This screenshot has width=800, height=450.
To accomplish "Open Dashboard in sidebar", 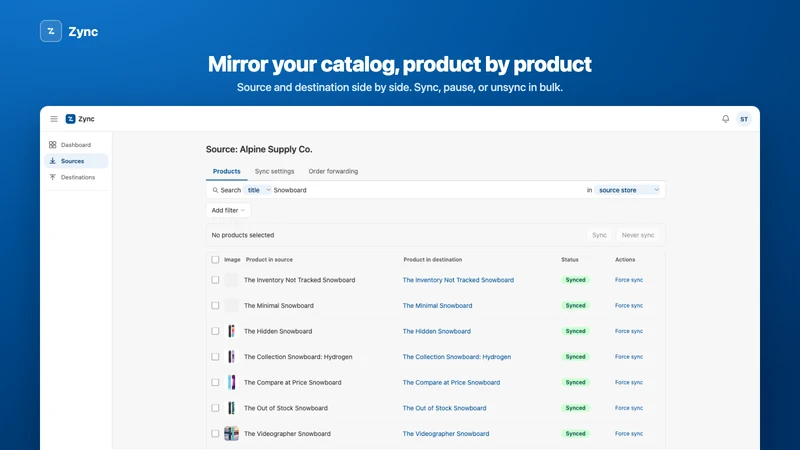I will 76,145.
